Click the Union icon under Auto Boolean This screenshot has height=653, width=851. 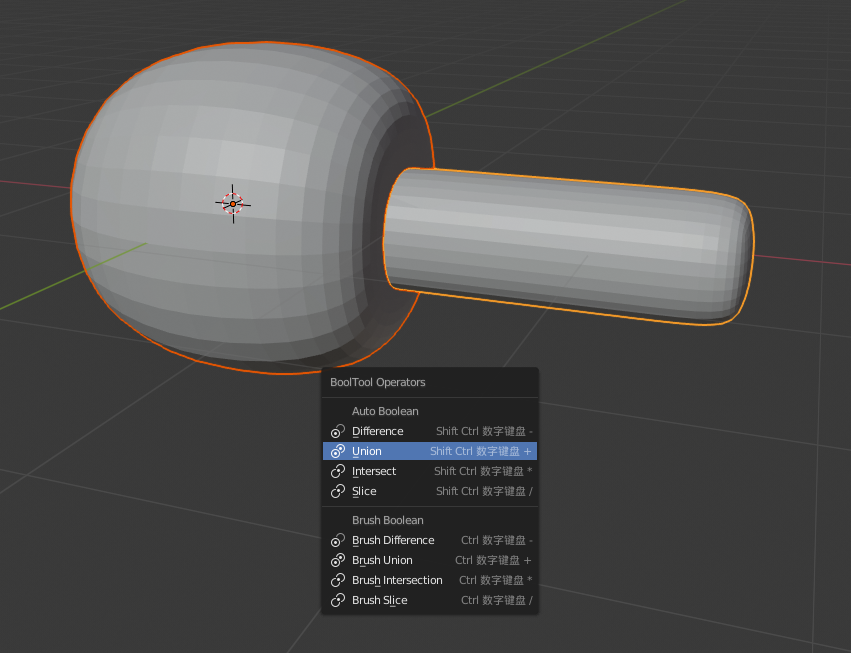pyautogui.click(x=338, y=451)
